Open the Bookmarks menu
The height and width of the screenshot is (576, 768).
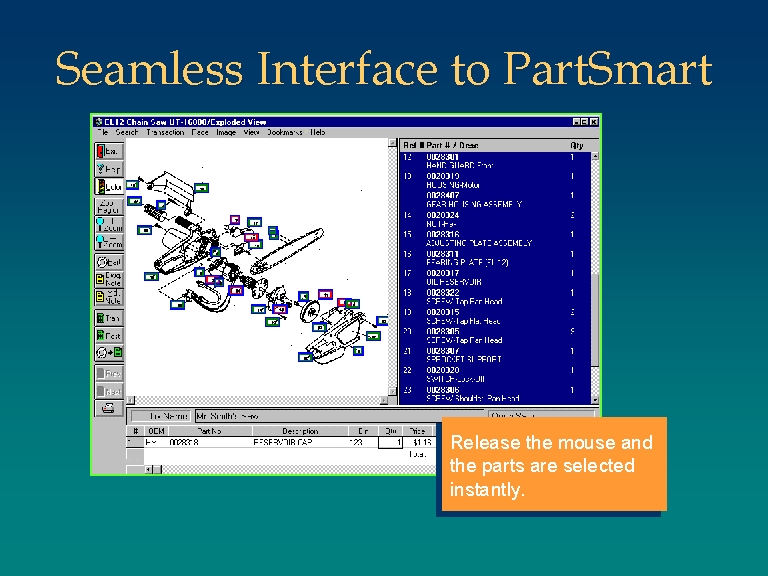[x=285, y=132]
